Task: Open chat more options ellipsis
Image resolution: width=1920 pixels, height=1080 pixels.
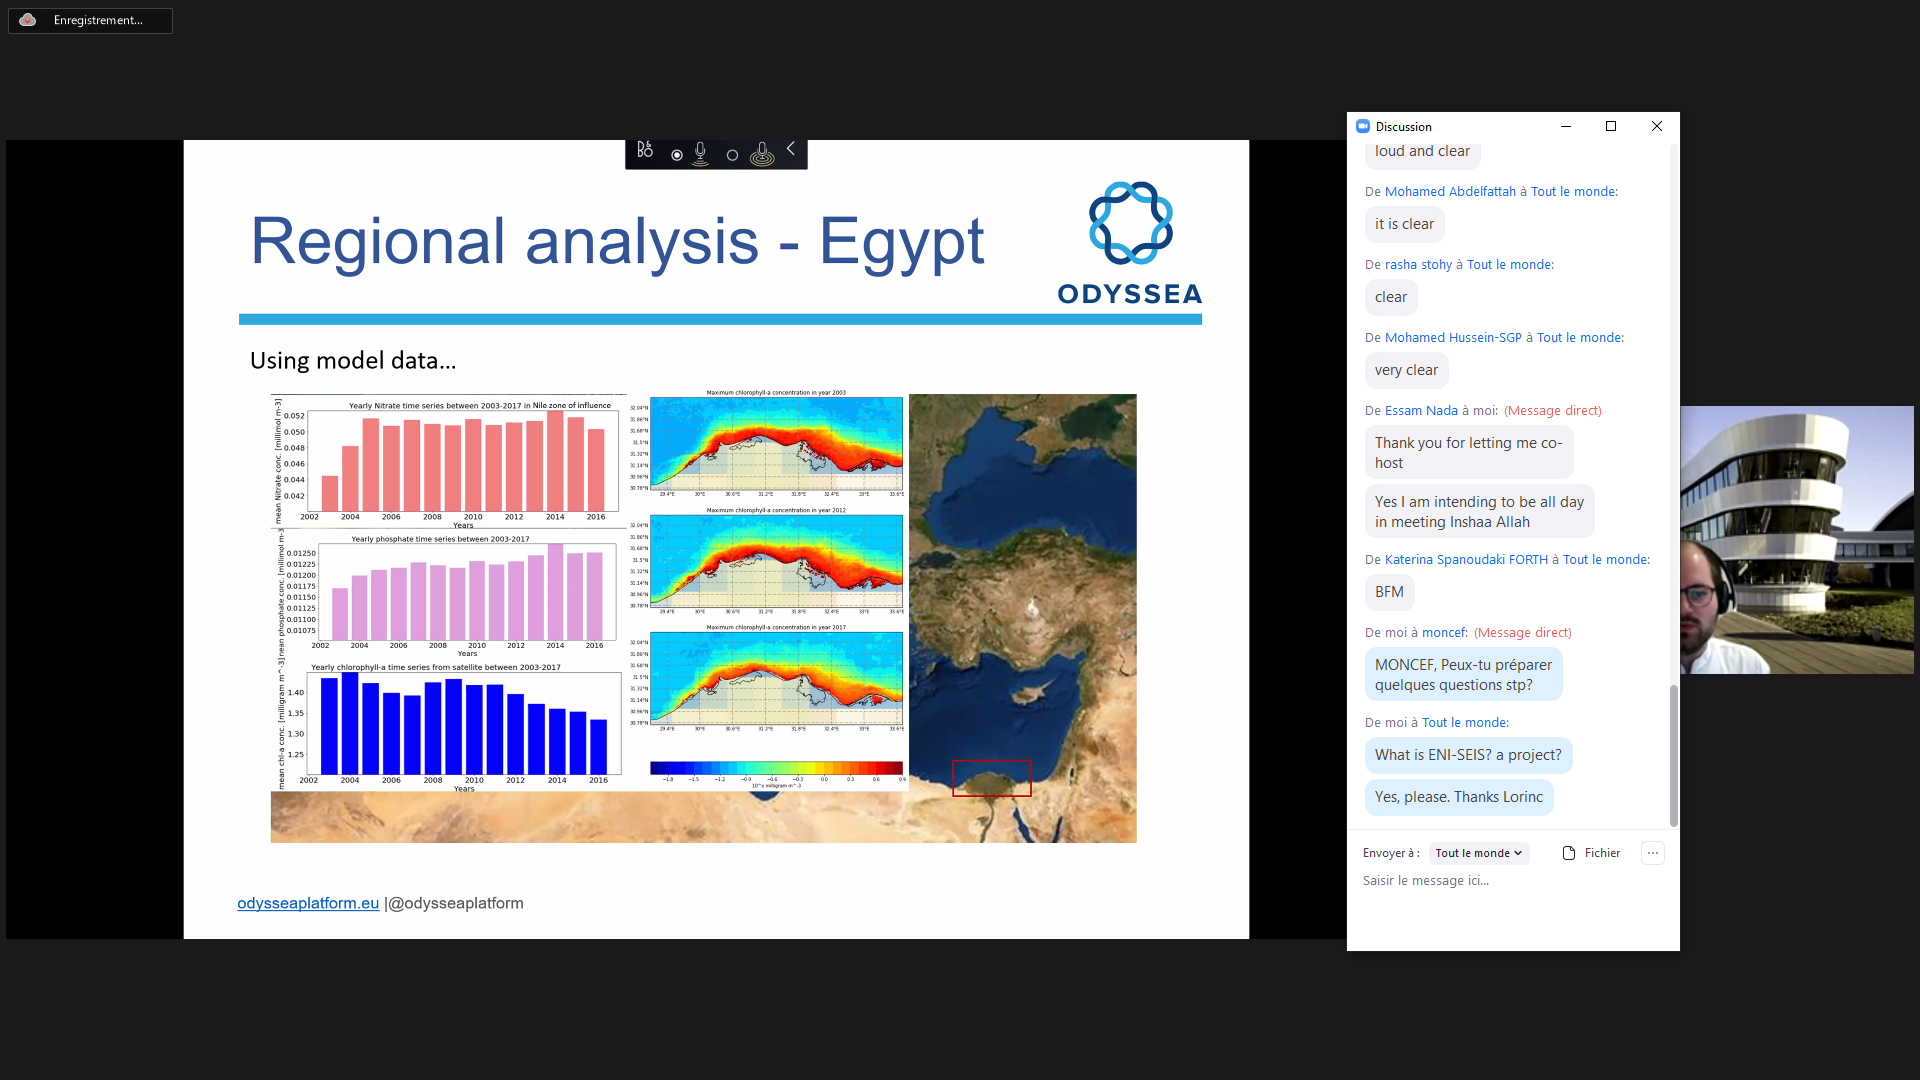Action: [x=1653, y=853]
